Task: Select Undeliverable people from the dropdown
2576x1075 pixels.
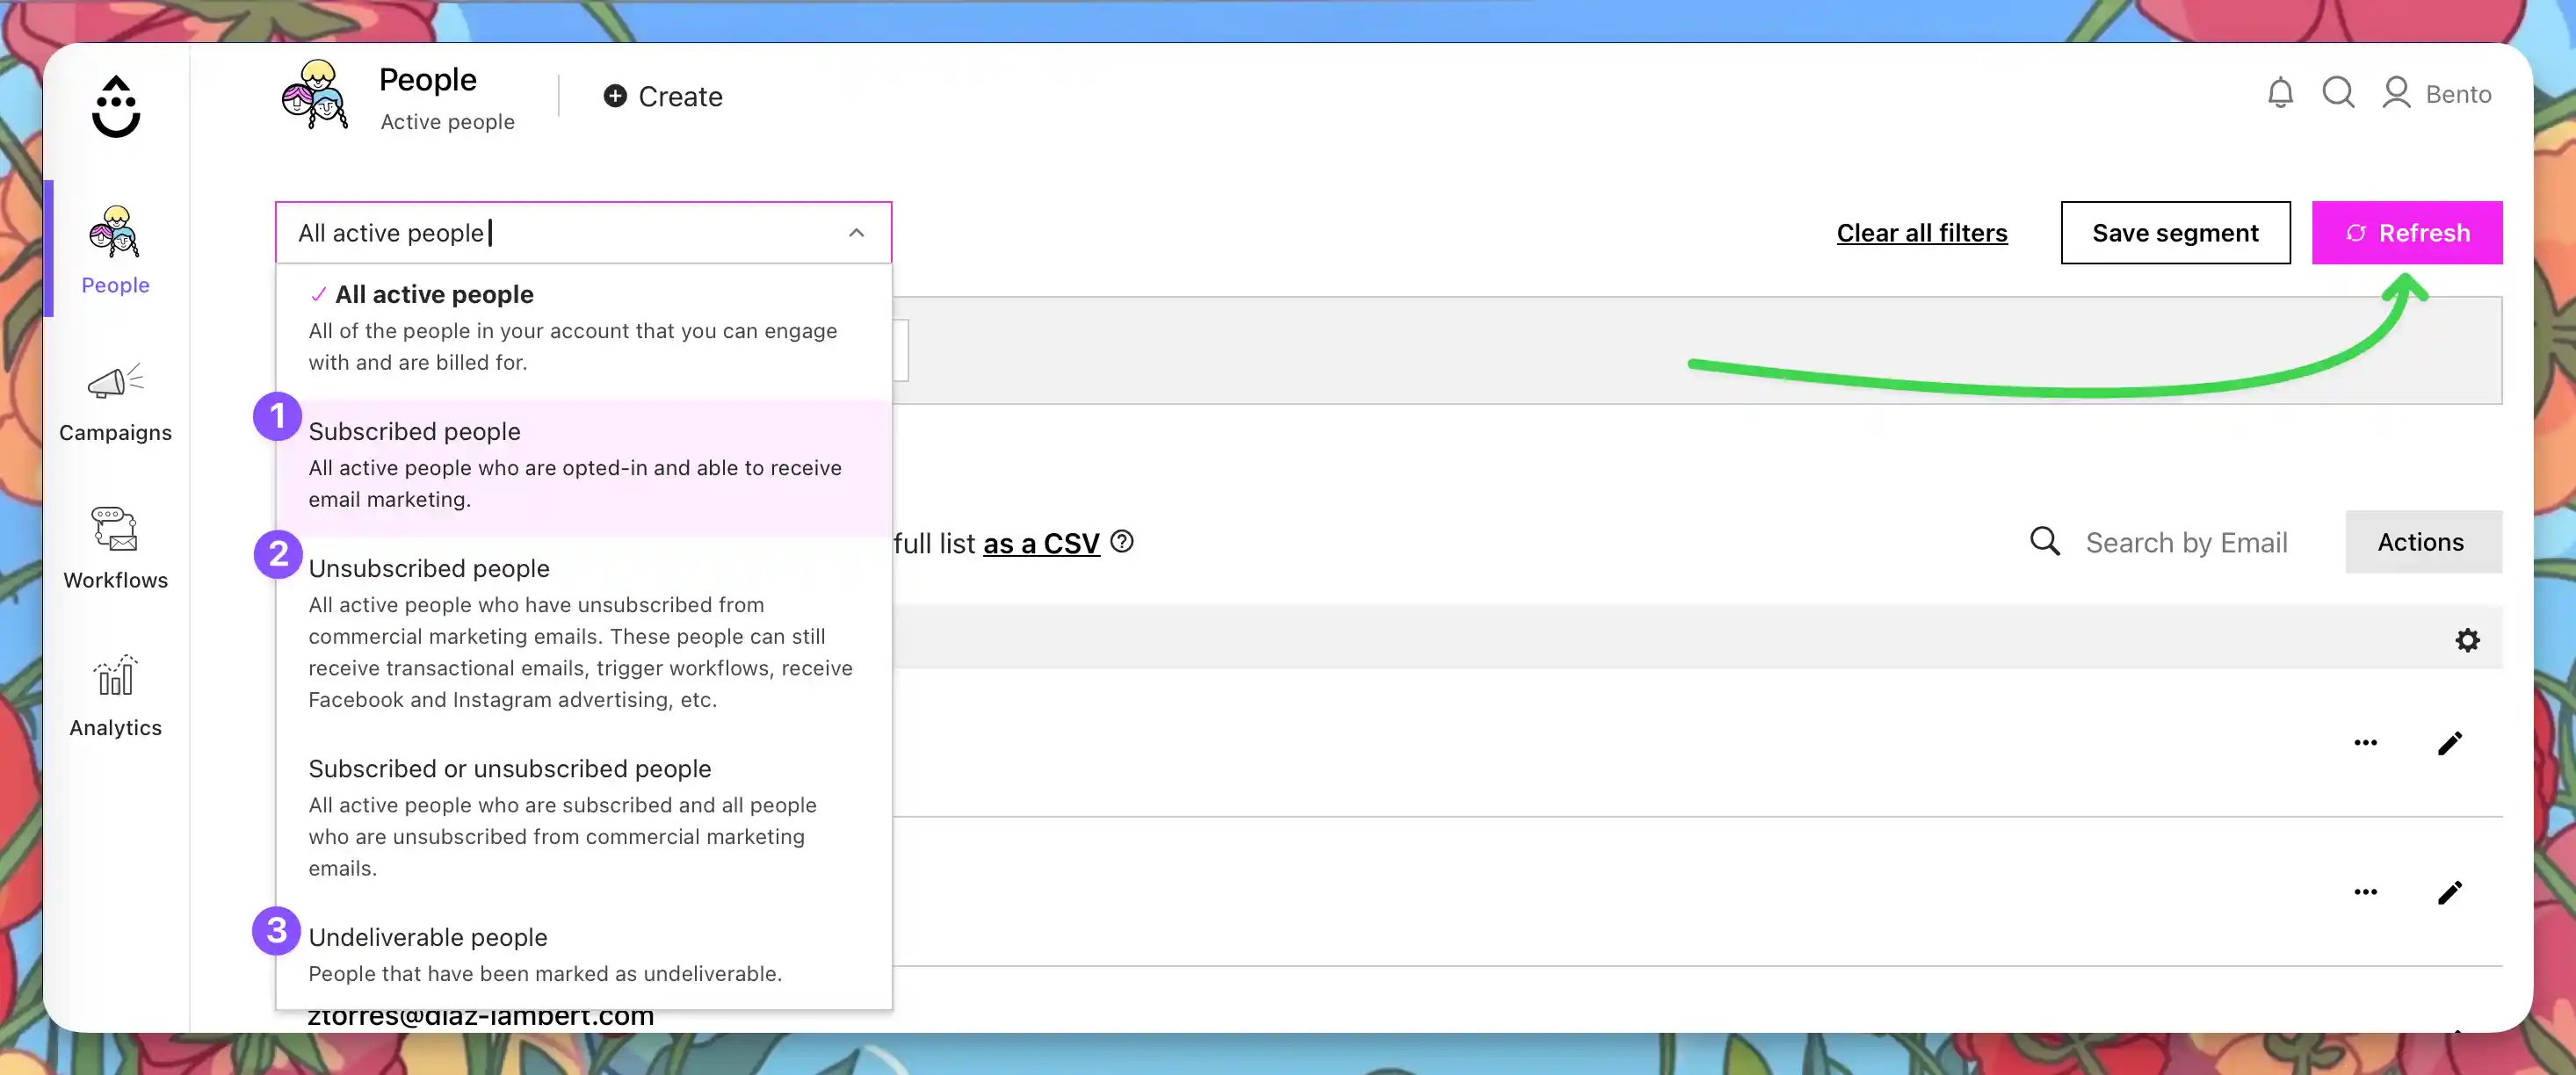Action: point(428,937)
